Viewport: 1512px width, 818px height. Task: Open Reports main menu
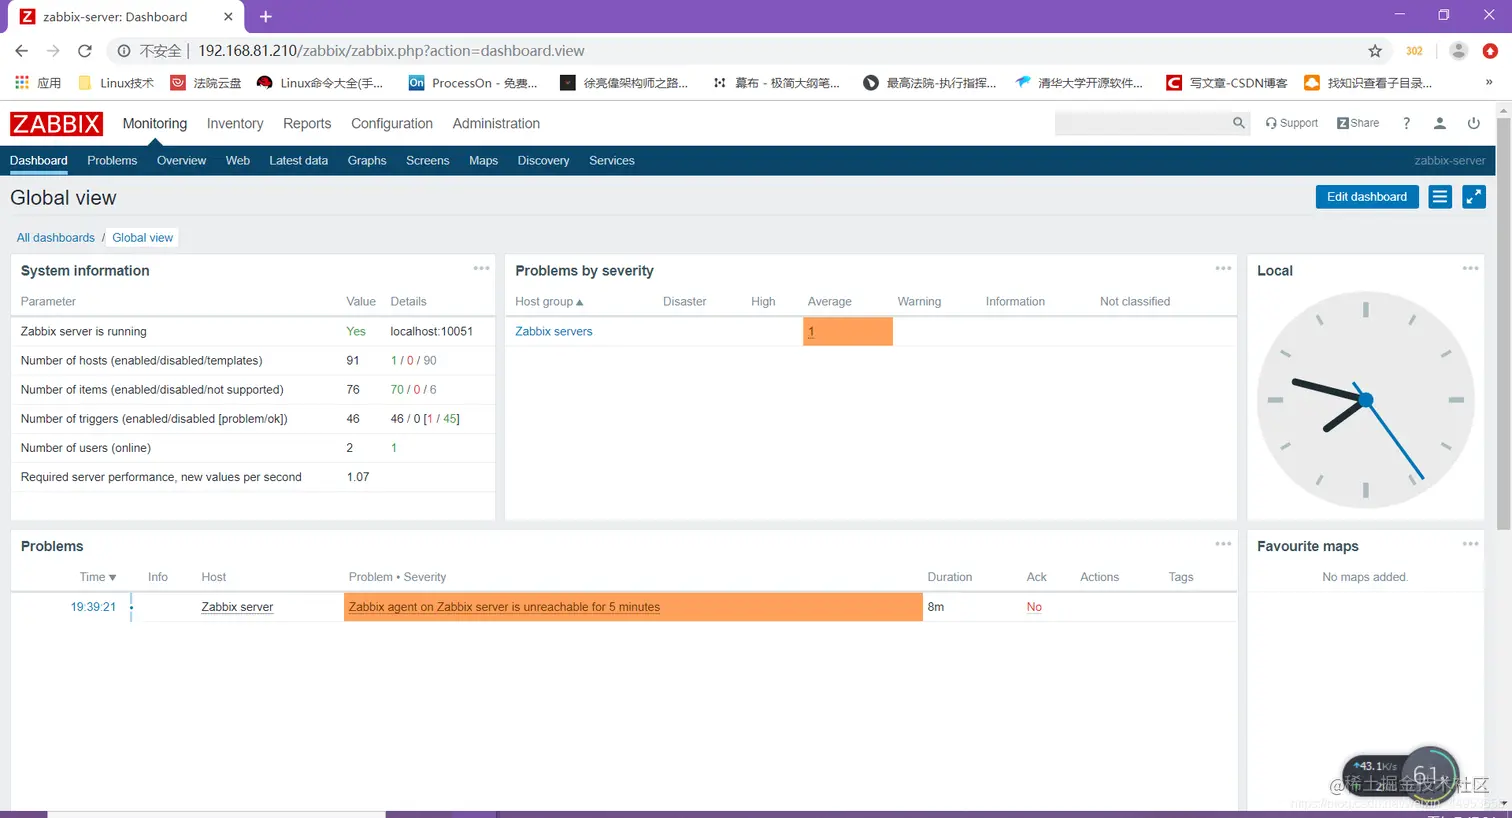307,123
